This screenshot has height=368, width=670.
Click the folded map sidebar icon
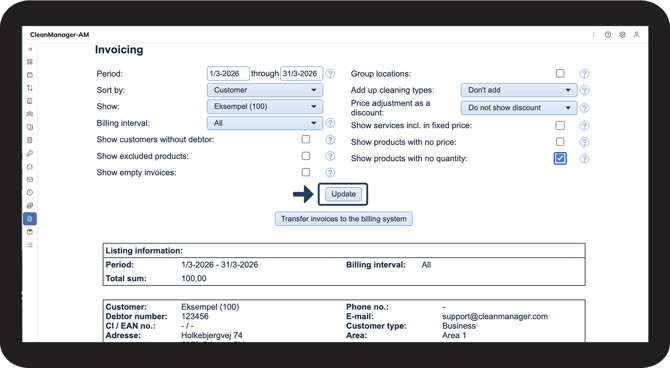(30, 127)
